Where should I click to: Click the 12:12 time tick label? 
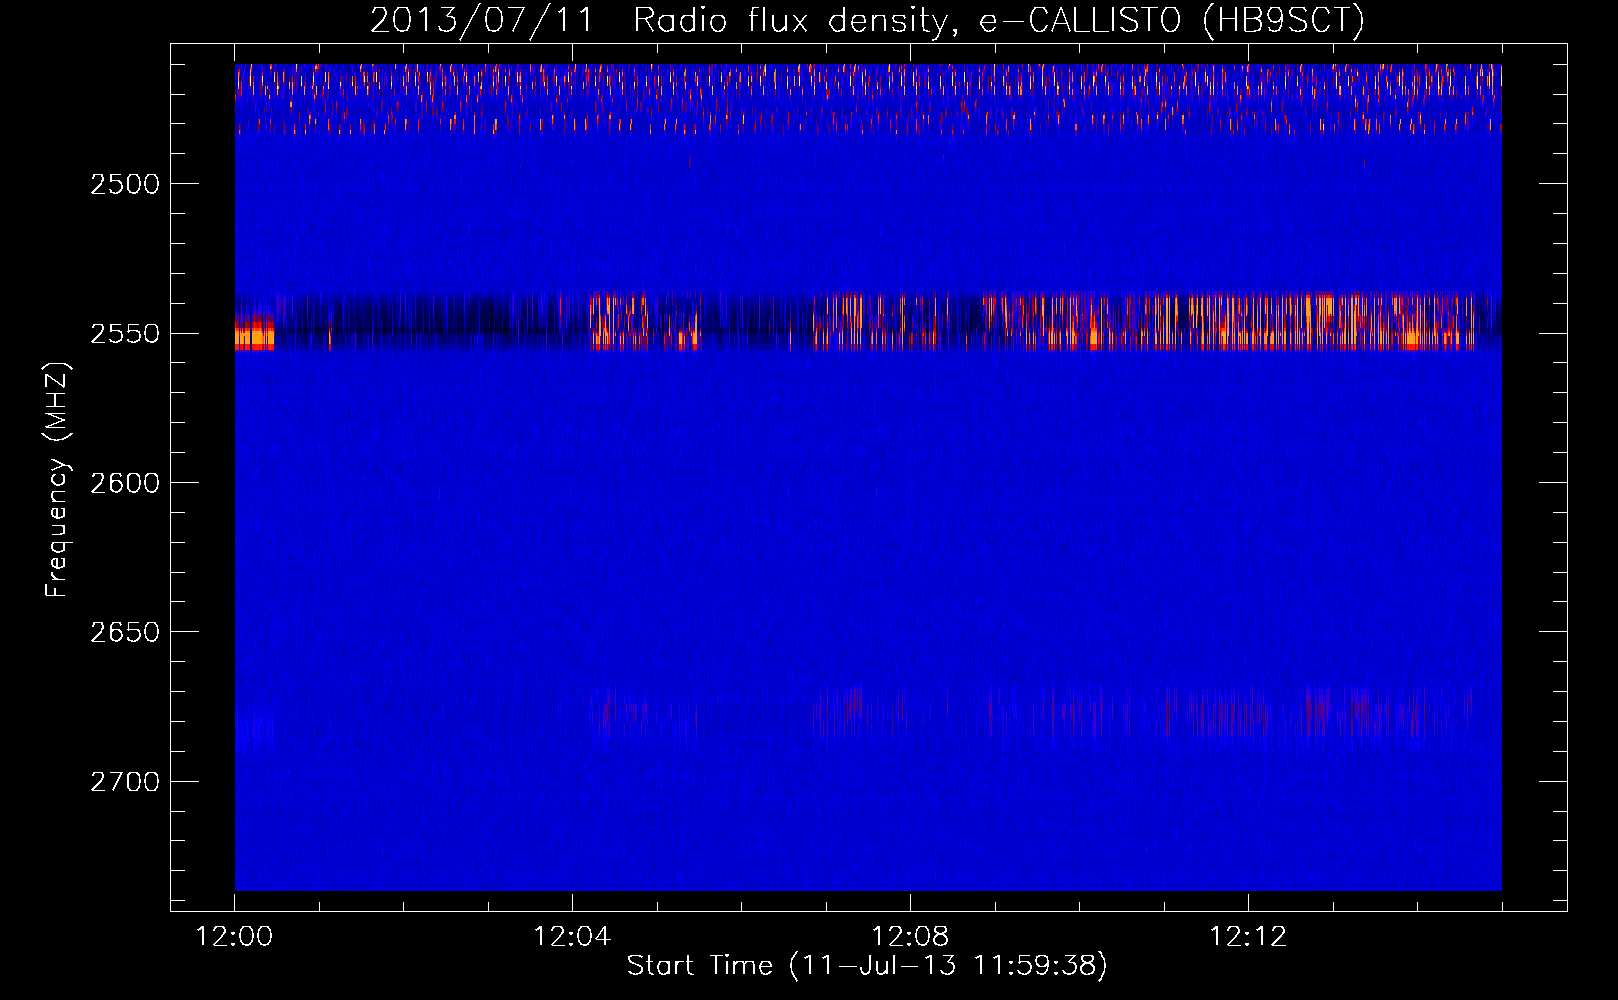click(1248, 937)
